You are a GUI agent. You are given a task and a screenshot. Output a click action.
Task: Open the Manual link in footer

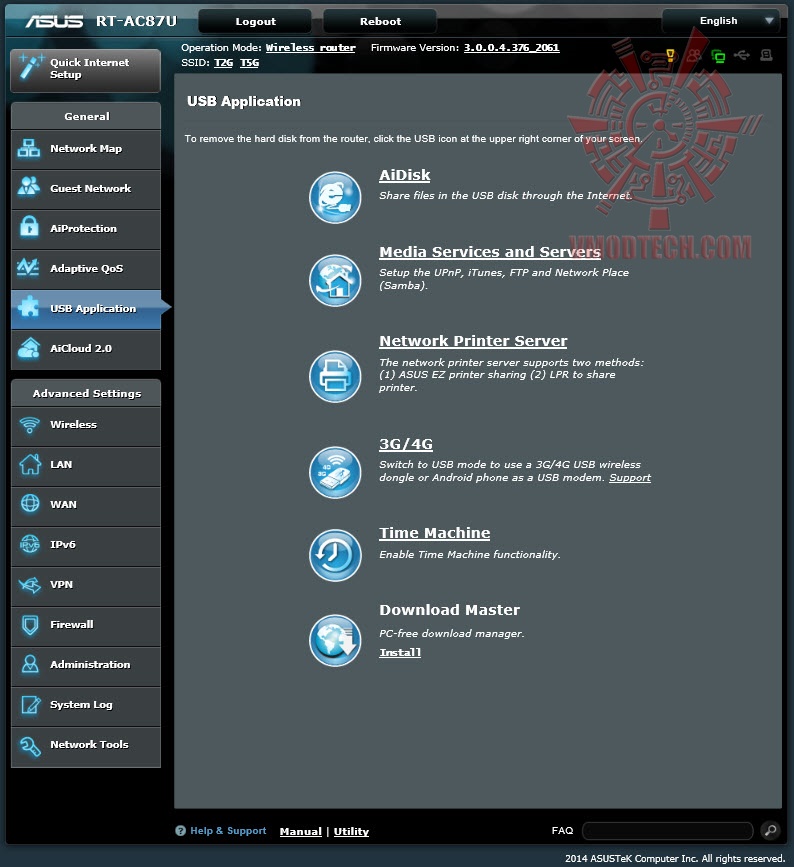click(x=301, y=831)
